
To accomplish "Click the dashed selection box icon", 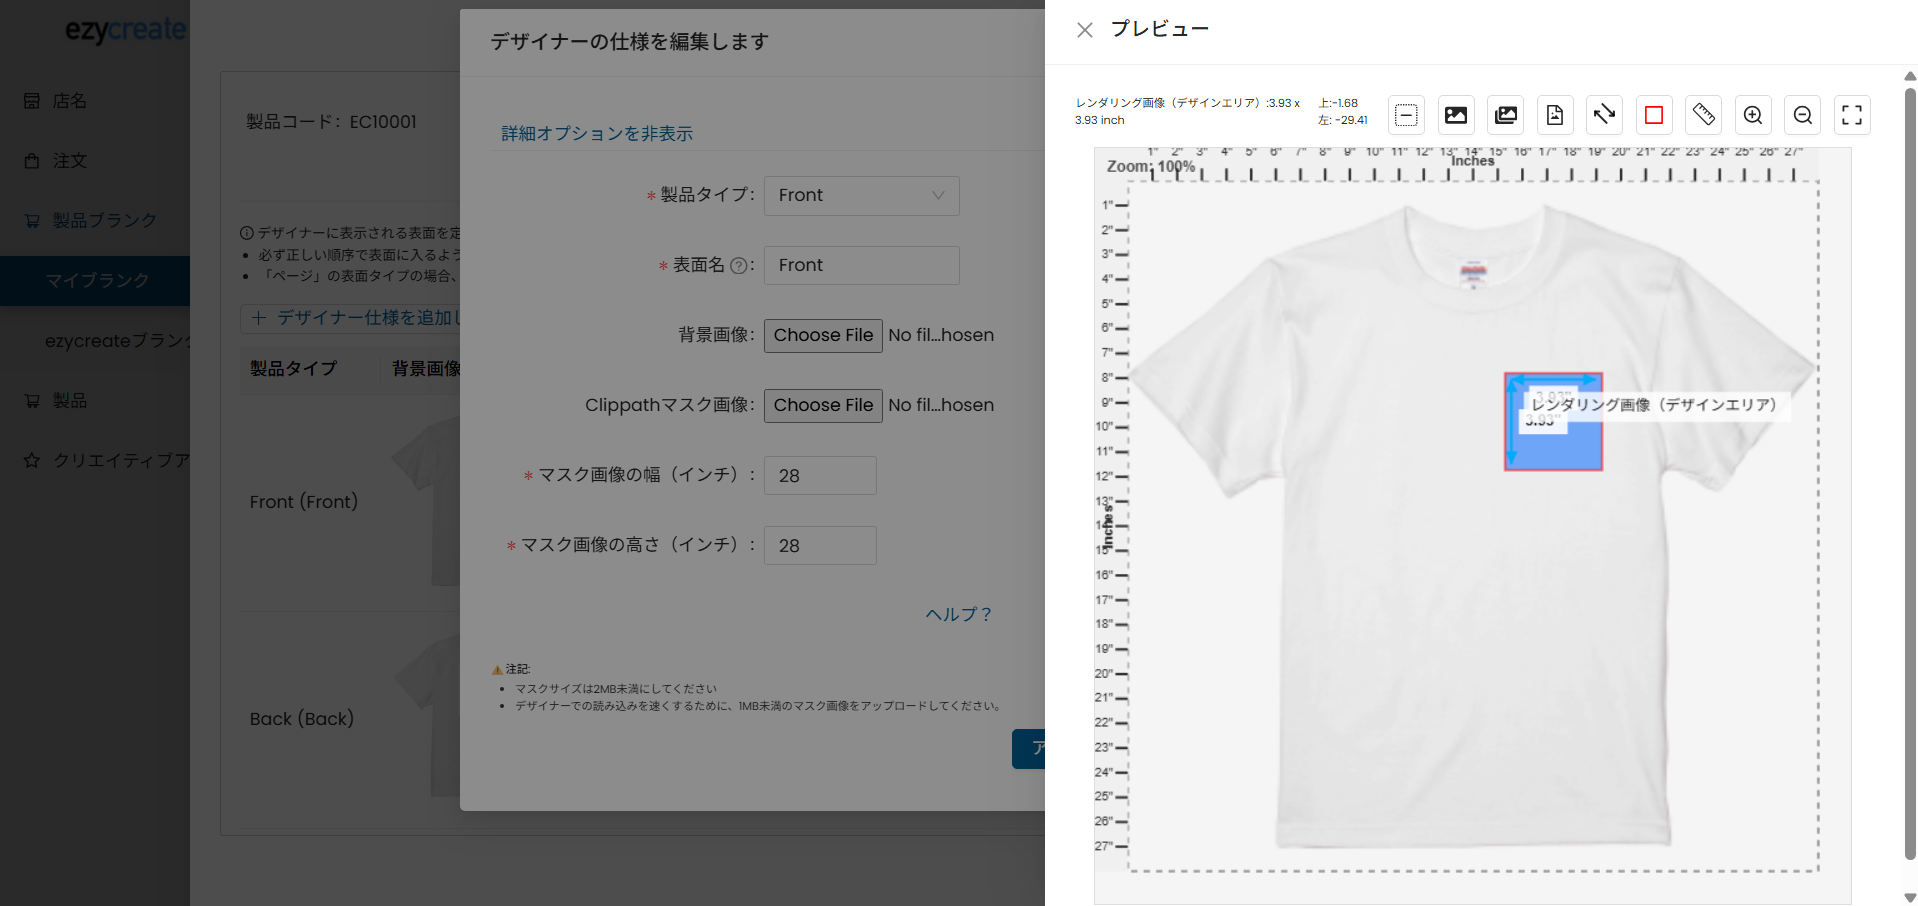I will pos(1406,115).
